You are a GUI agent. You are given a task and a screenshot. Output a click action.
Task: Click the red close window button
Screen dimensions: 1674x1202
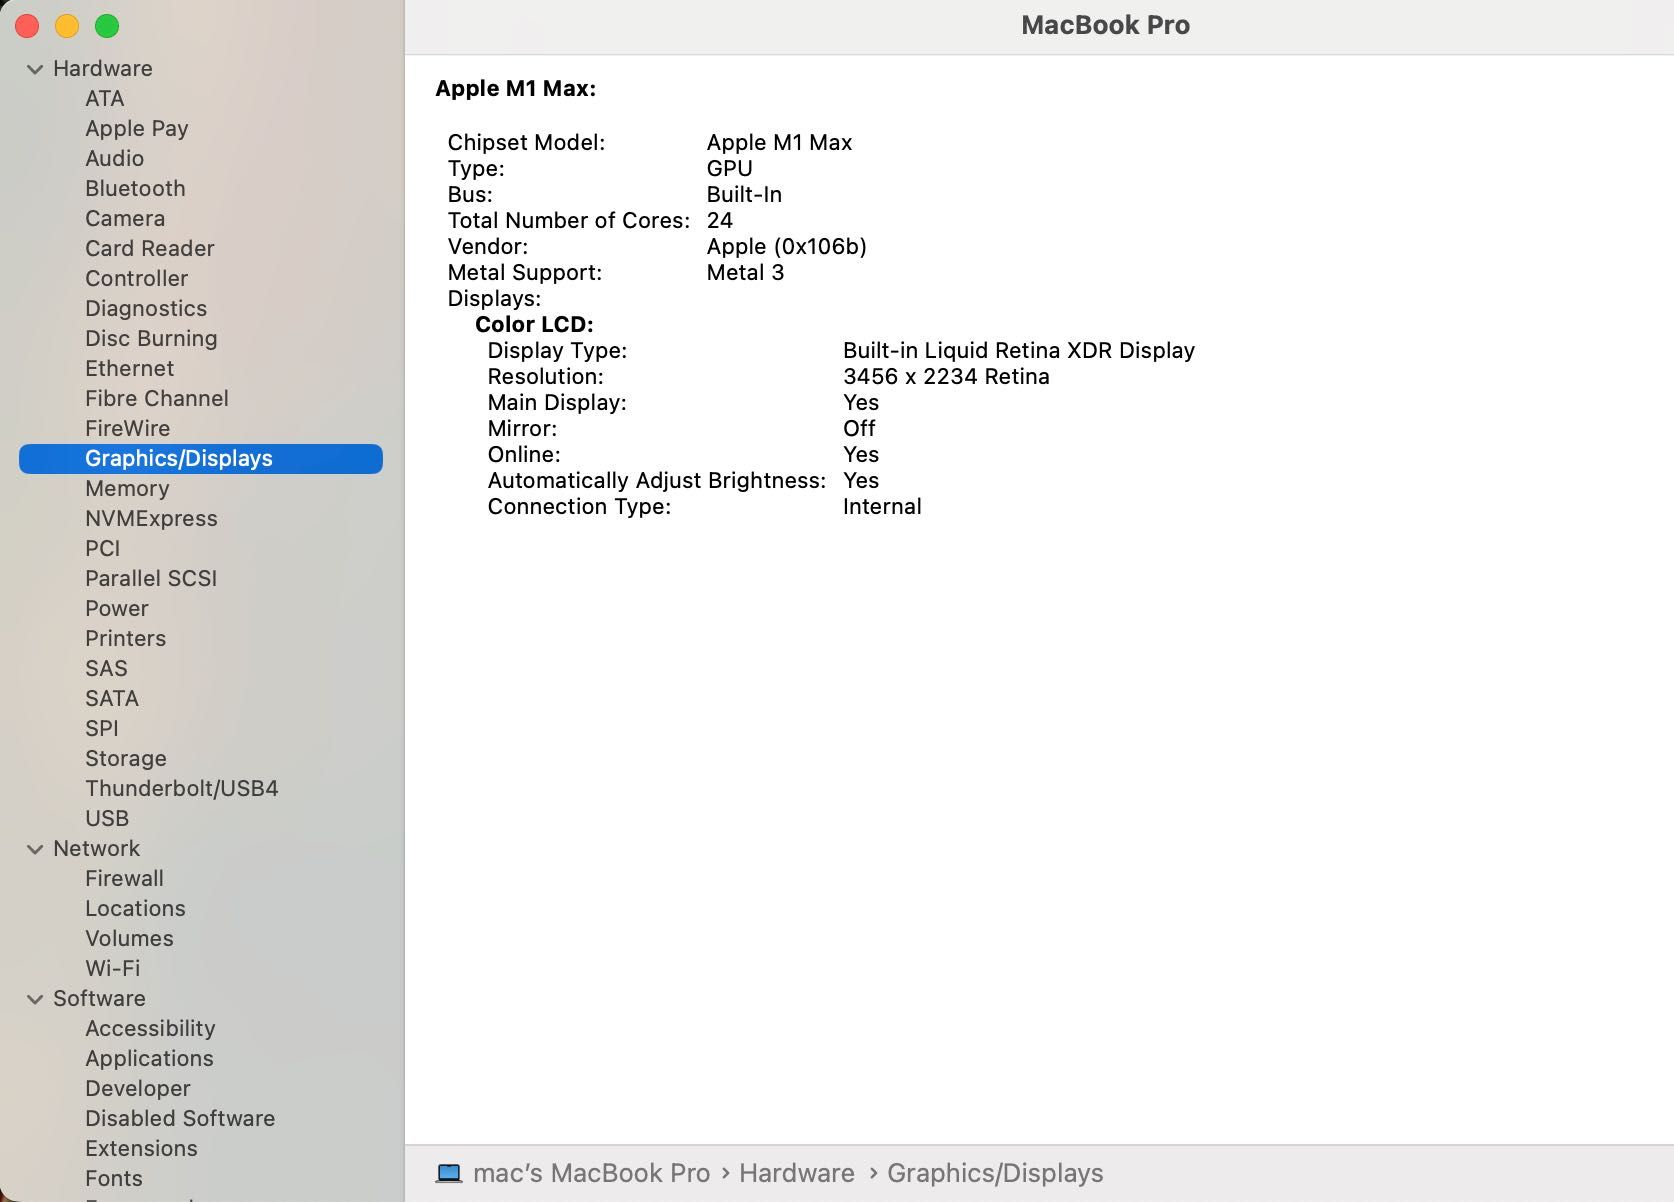point(27,26)
